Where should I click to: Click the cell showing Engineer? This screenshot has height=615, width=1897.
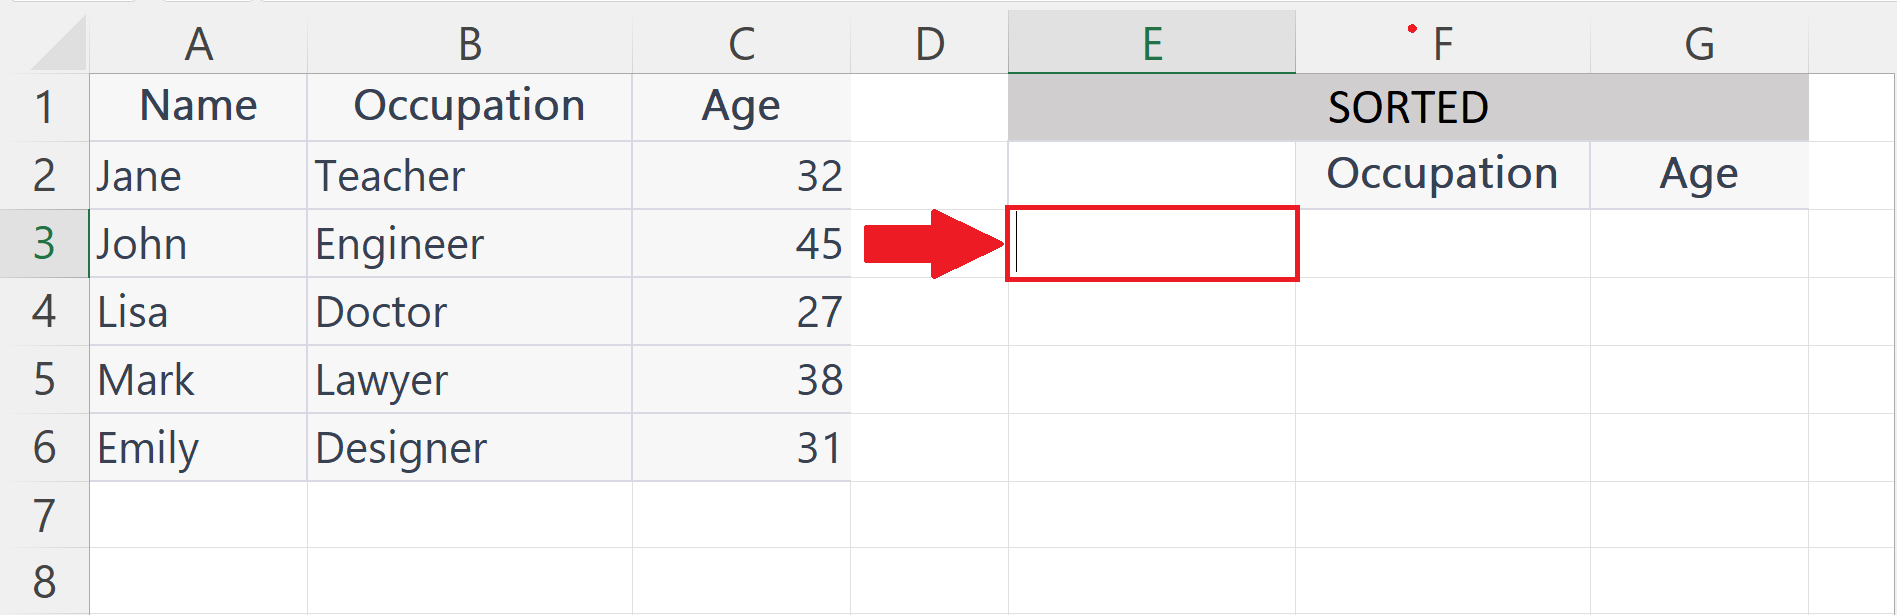pos(468,243)
